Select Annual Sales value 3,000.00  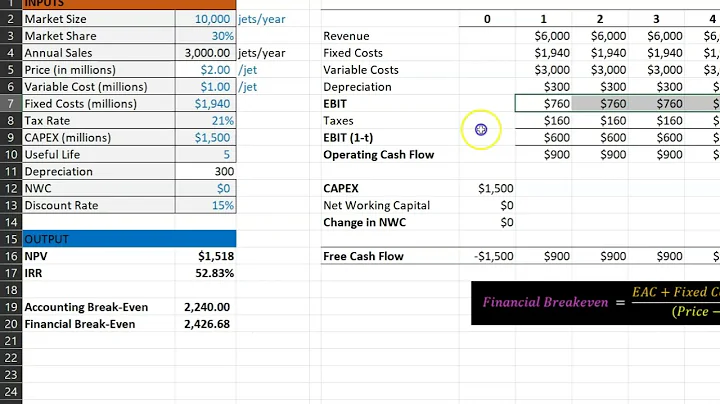pyautogui.click(x=206, y=53)
